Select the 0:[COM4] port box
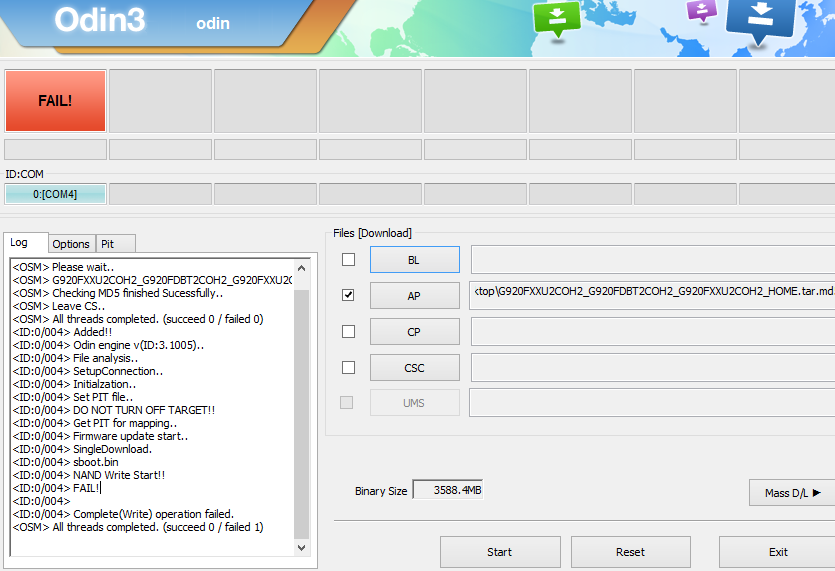This screenshot has width=835, height=571. (55, 194)
